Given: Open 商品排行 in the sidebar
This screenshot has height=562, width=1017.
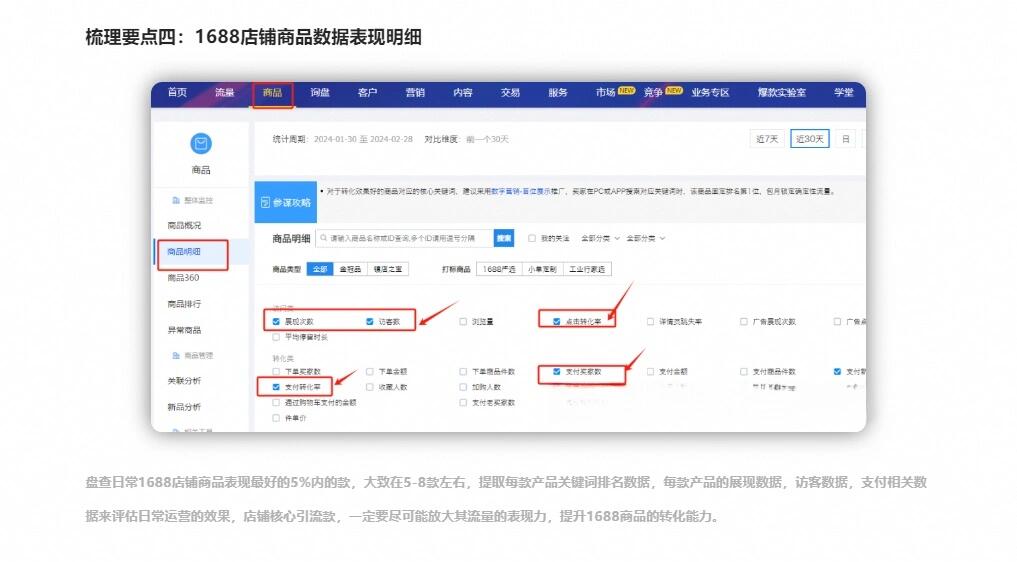Looking at the screenshot, I should pyautogui.click(x=184, y=303).
